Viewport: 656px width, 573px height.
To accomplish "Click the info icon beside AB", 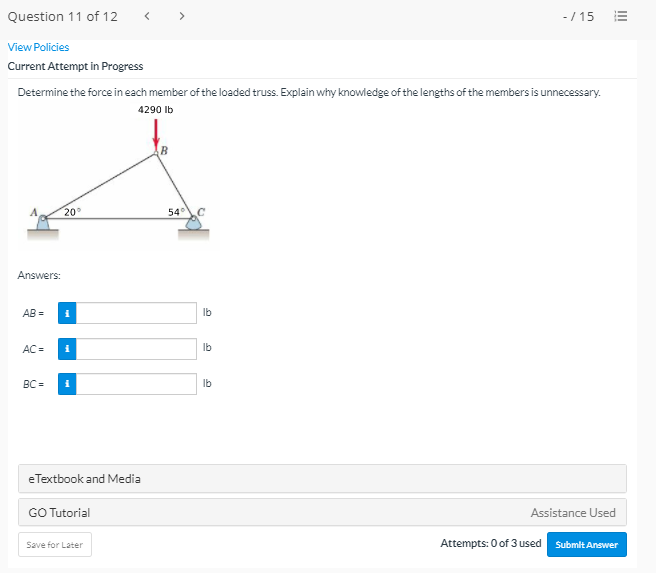I will tap(67, 313).
